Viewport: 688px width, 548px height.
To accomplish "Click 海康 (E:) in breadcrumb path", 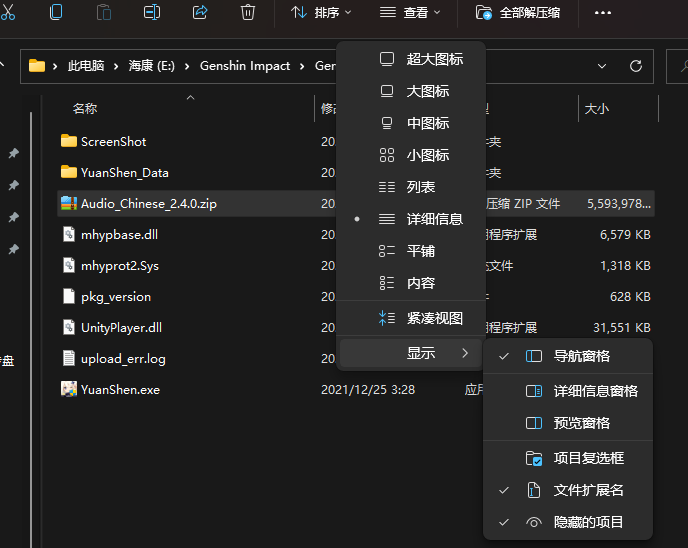I will pos(151,66).
